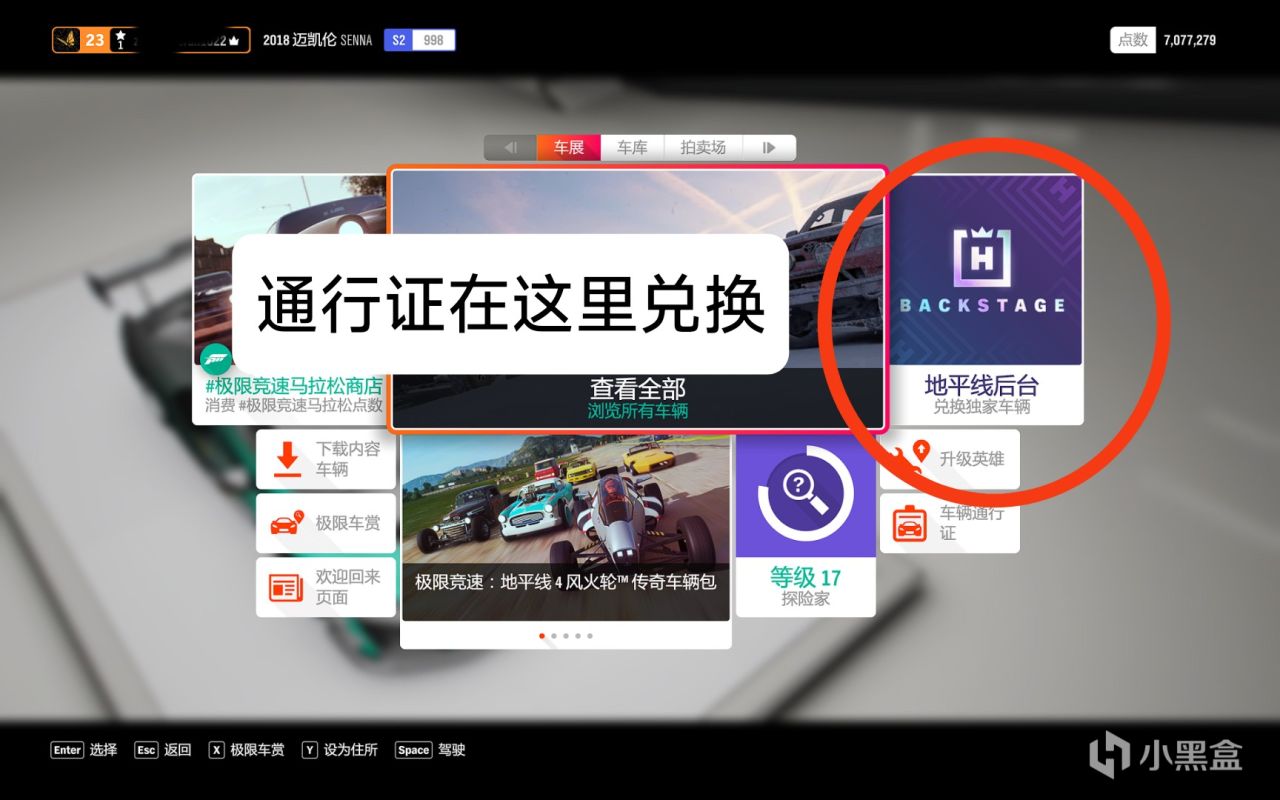This screenshot has height=800, width=1280.
Task: Open the #极限竞速马拉松商店 tile
Action: pyautogui.click(x=289, y=299)
